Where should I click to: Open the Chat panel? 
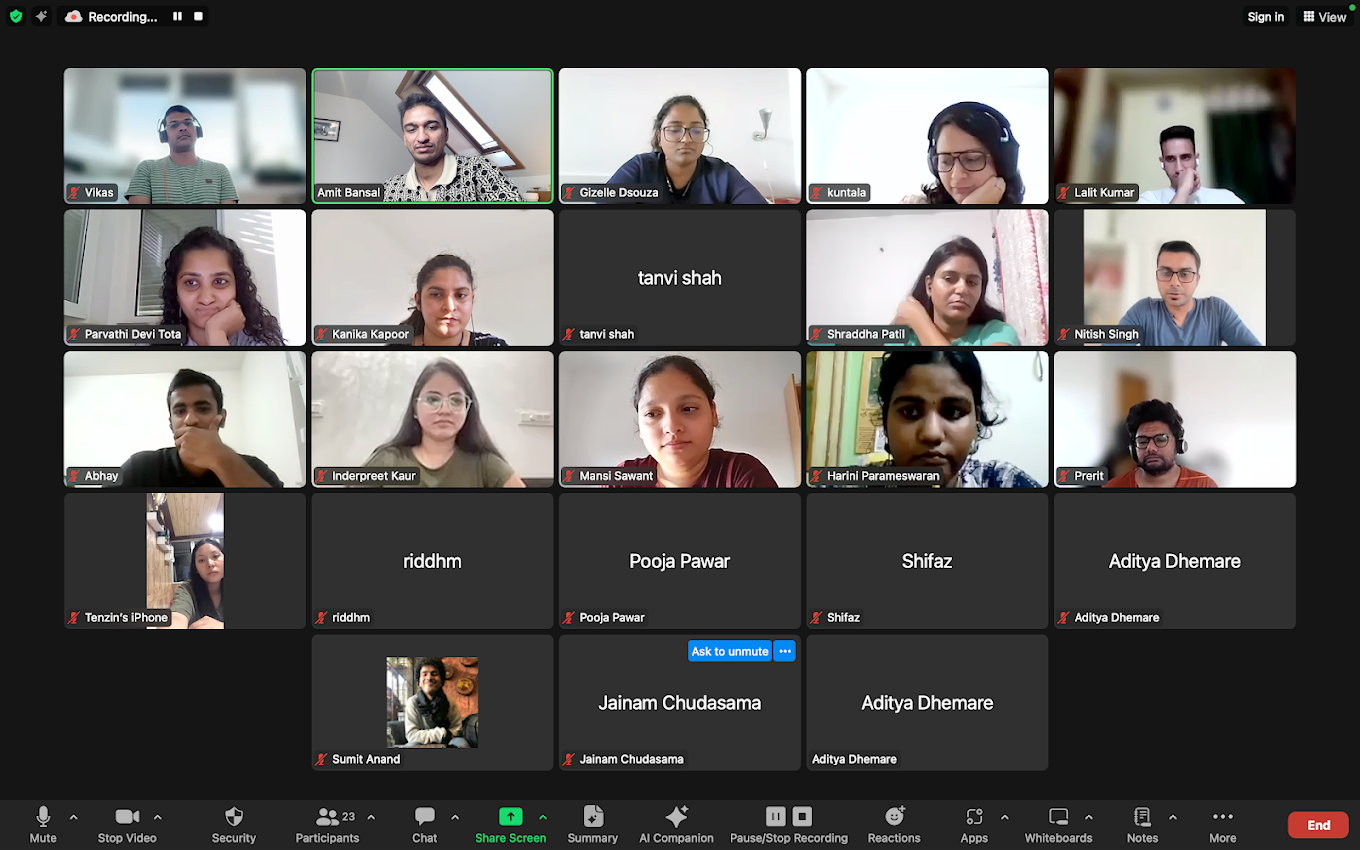425,825
